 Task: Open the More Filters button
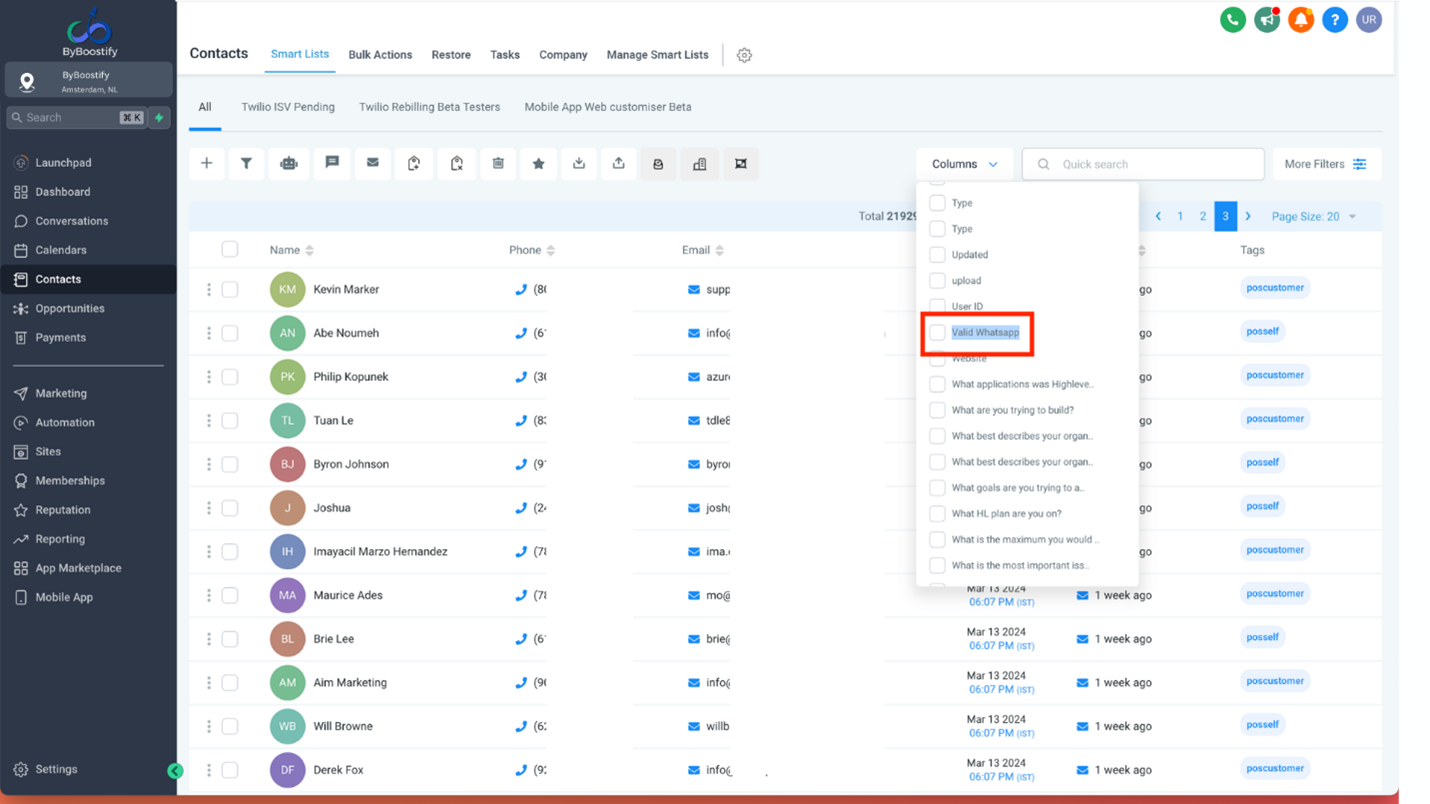pyautogui.click(x=1325, y=165)
